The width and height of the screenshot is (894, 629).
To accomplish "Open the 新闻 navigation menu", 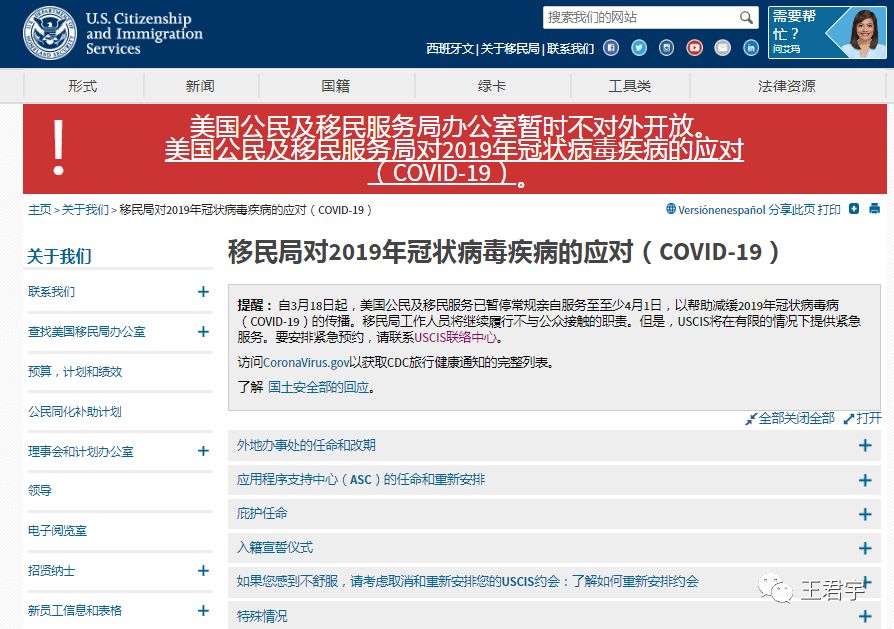I will point(200,86).
